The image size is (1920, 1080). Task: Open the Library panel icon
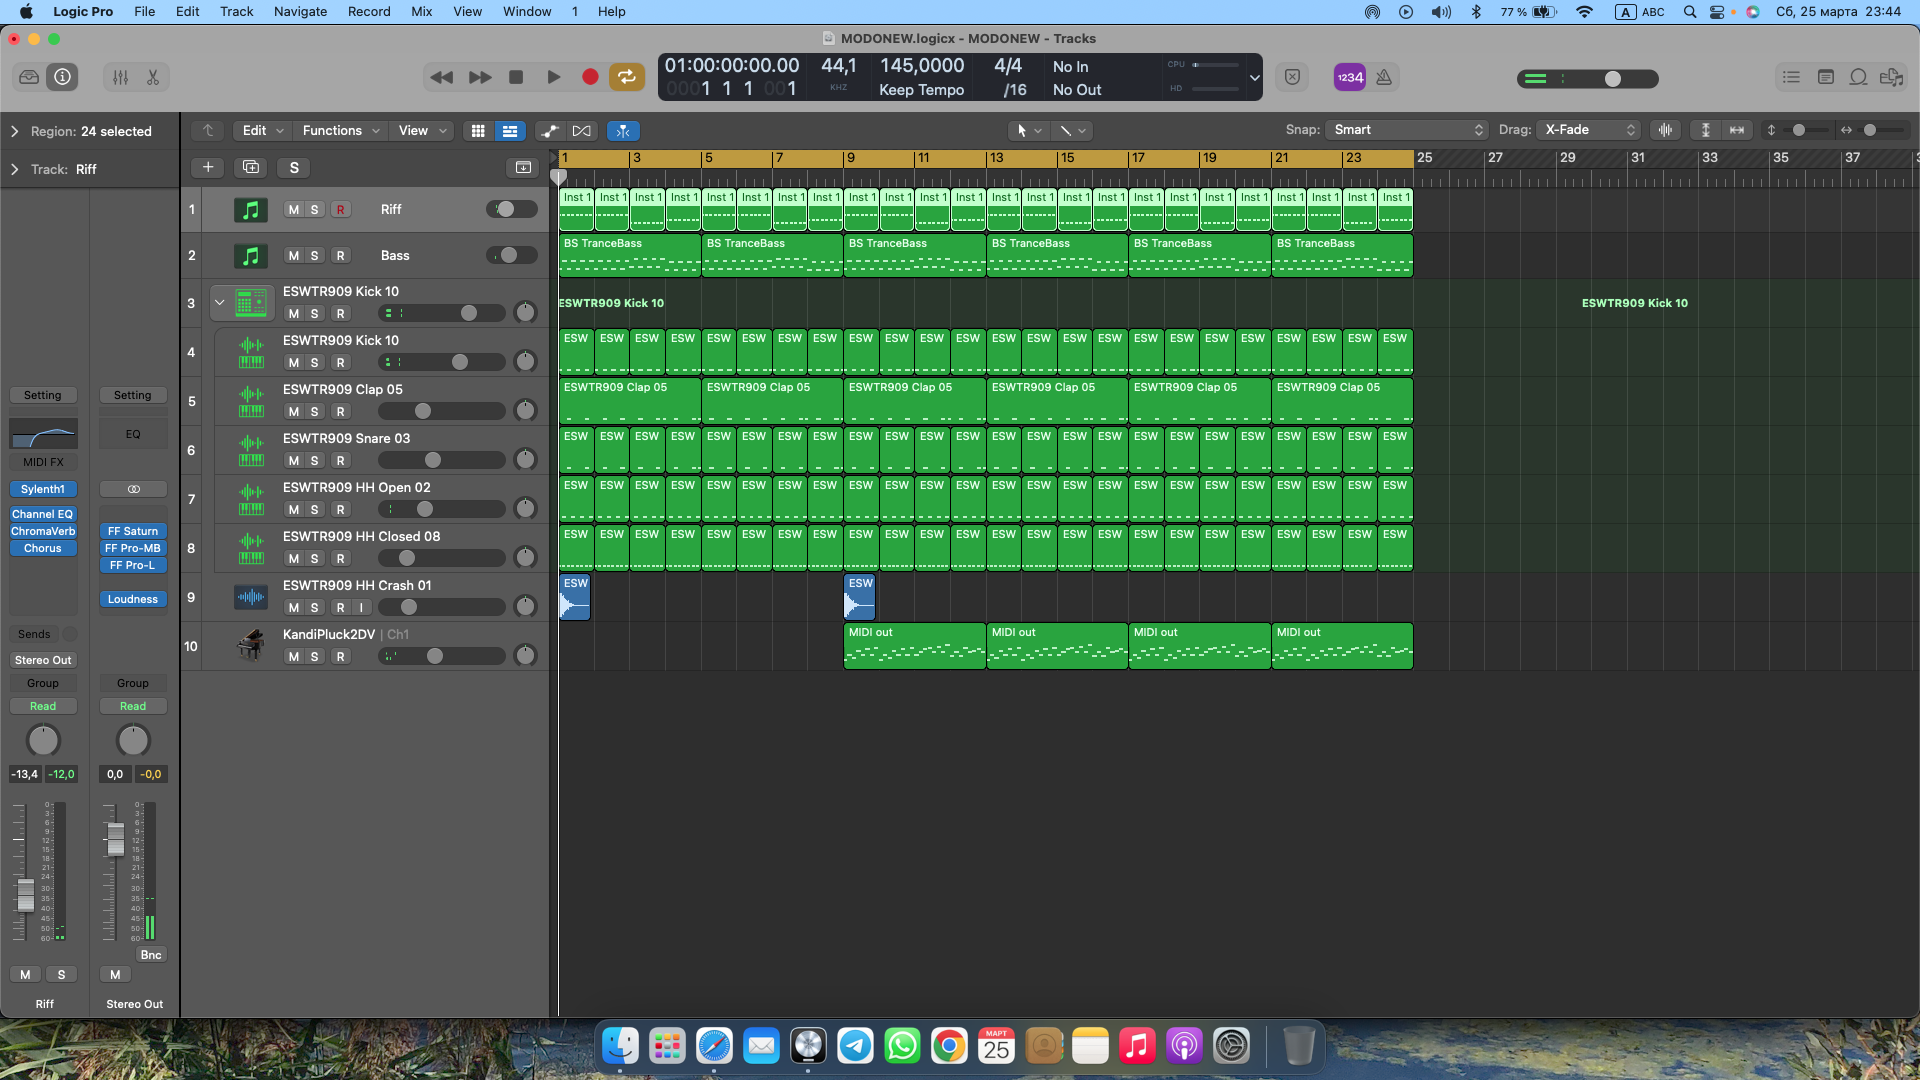(29, 77)
